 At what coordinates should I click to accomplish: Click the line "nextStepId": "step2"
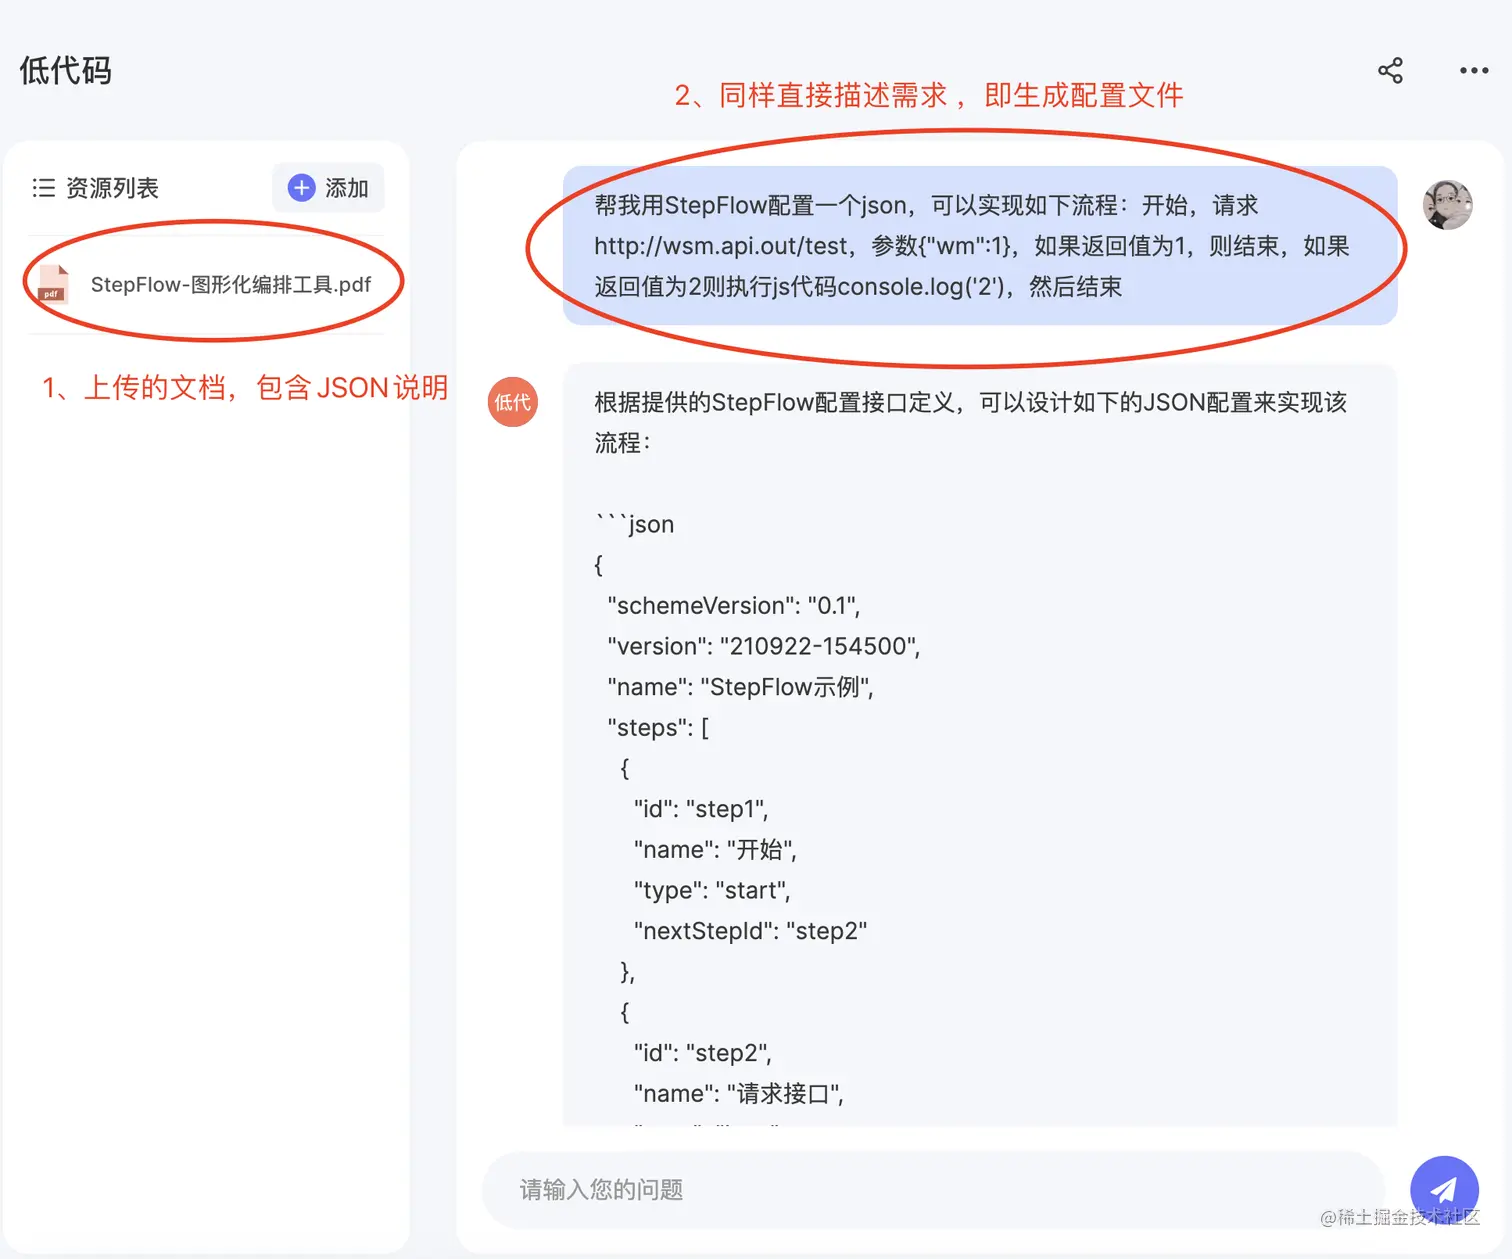749,931
